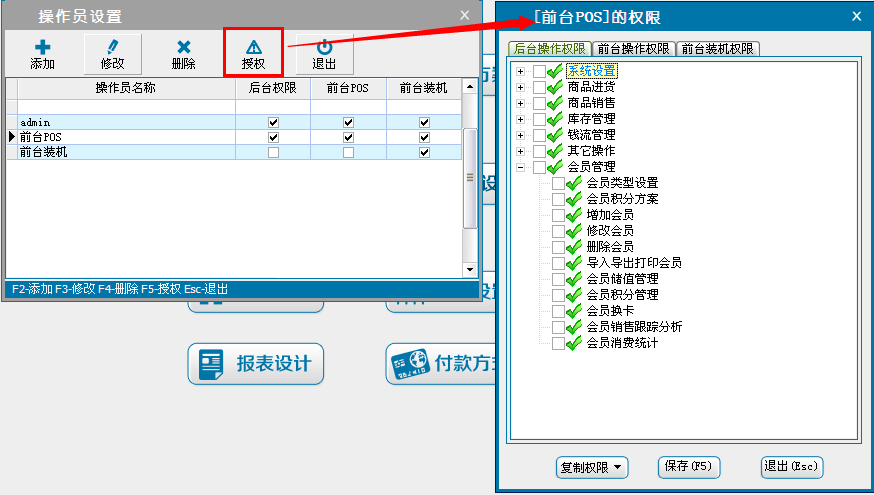
Task: Select the 前台装机 operator row
Action: pyautogui.click(x=120, y=153)
